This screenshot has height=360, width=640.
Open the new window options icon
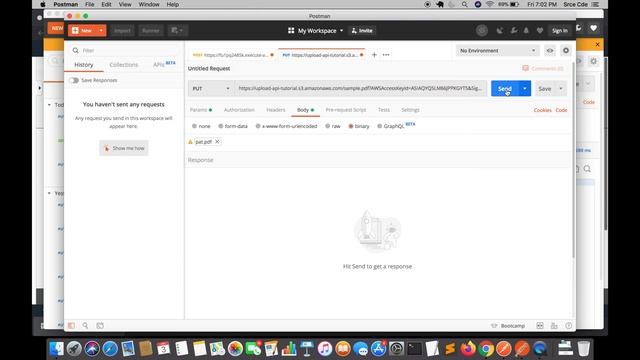(x=177, y=31)
